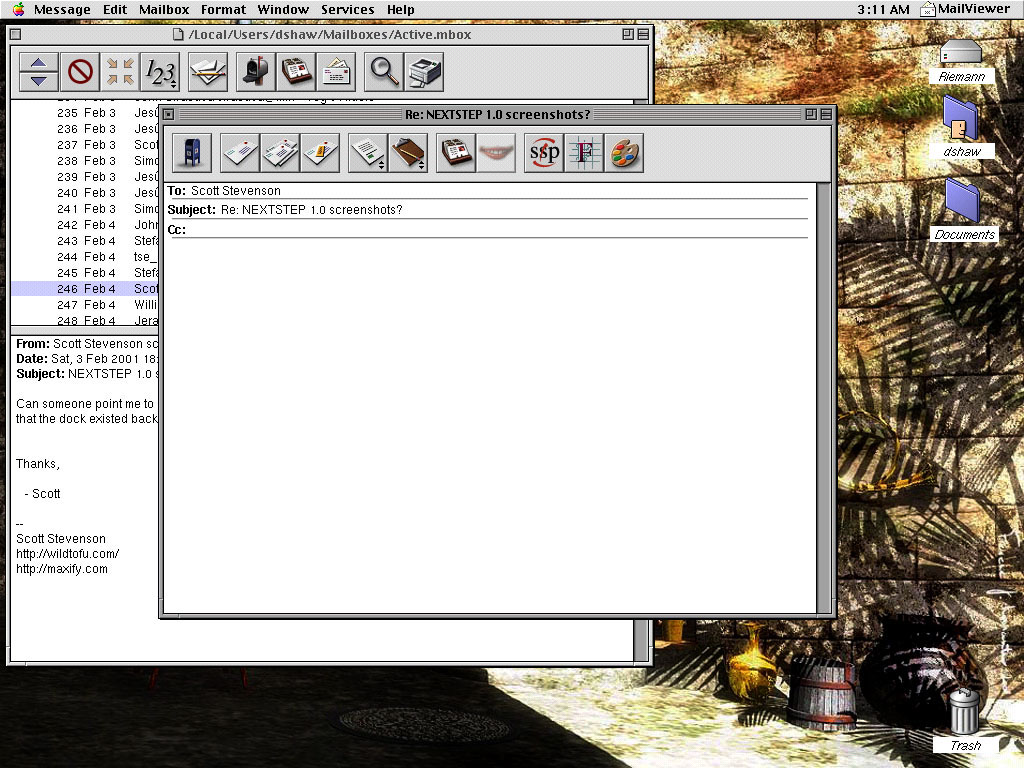Select message row 242 Feb 4
The width and height of the screenshot is (1024, 768).
coord(85,225)
